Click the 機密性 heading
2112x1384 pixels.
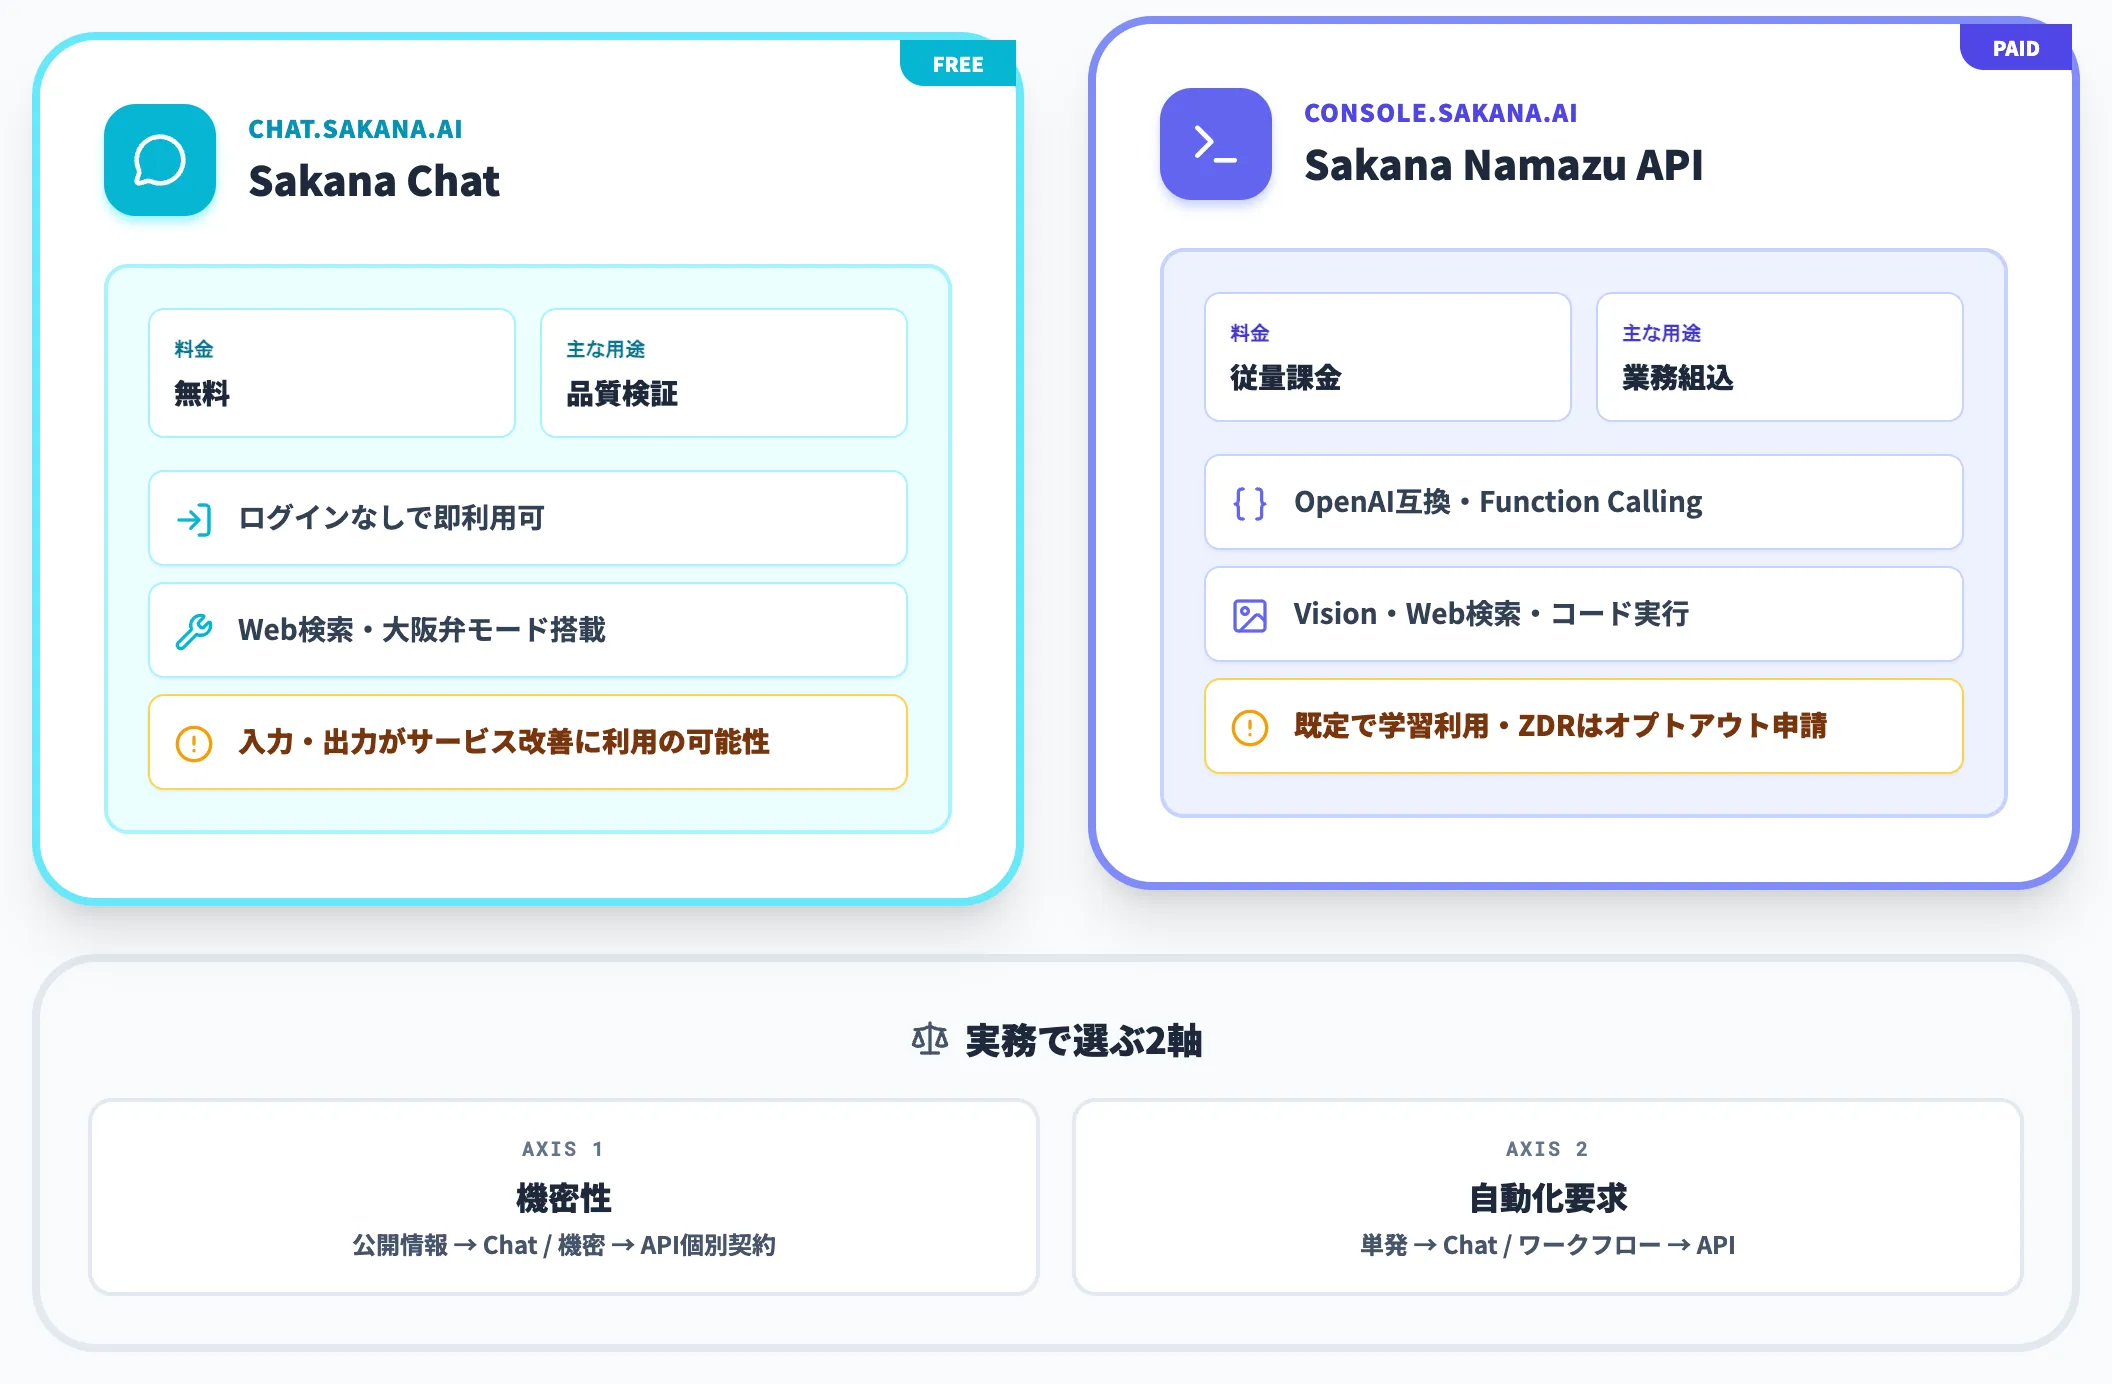coord(564,1197)
